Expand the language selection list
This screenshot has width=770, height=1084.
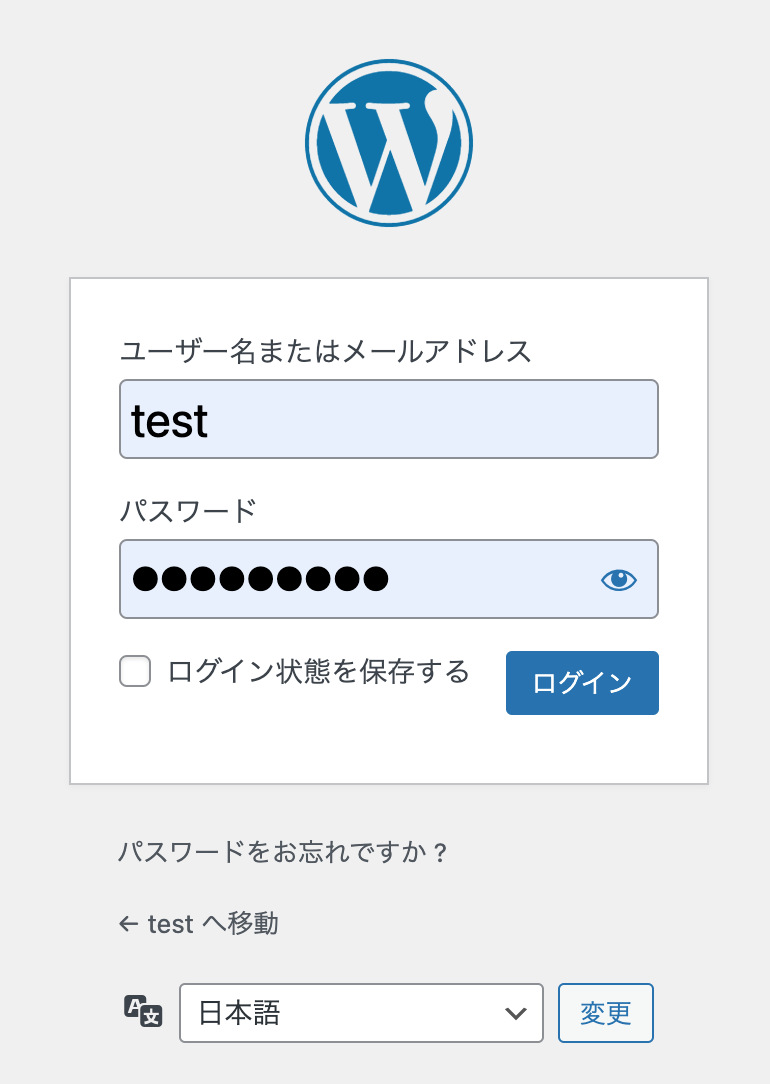pyautogui.click(x=360, y=1013)
